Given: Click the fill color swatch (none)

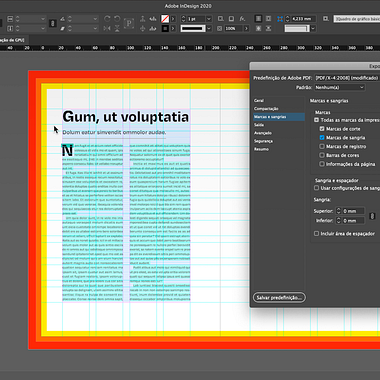Looking at the screenshot, I should click(165, 19).
